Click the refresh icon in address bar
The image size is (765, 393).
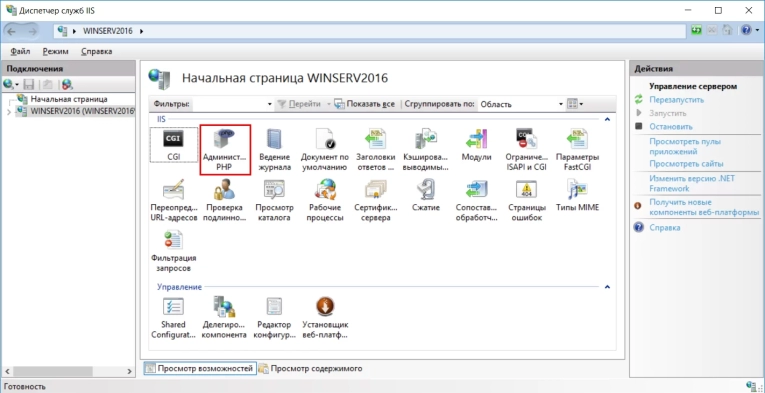[x=696, y=30]
